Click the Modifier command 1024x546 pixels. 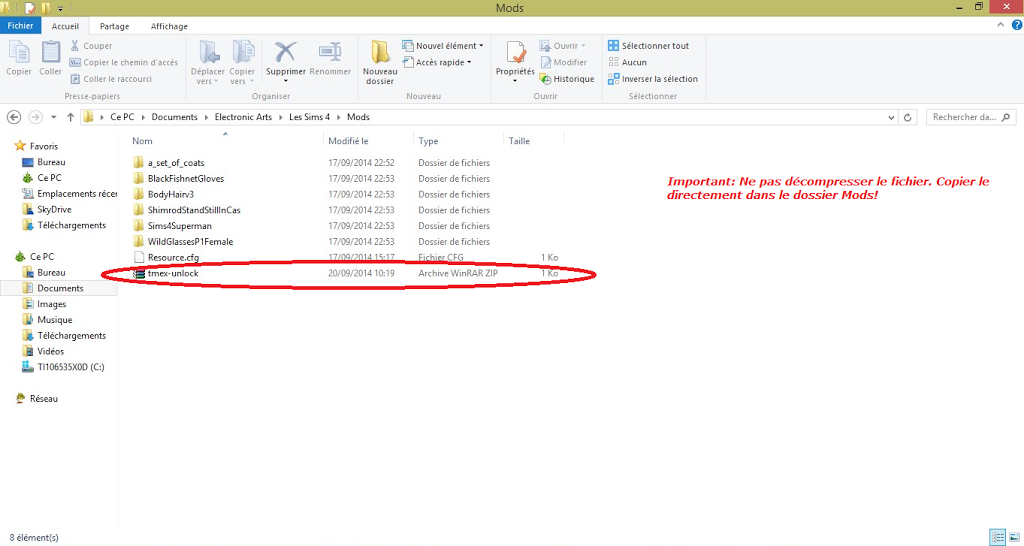(563, 62)
